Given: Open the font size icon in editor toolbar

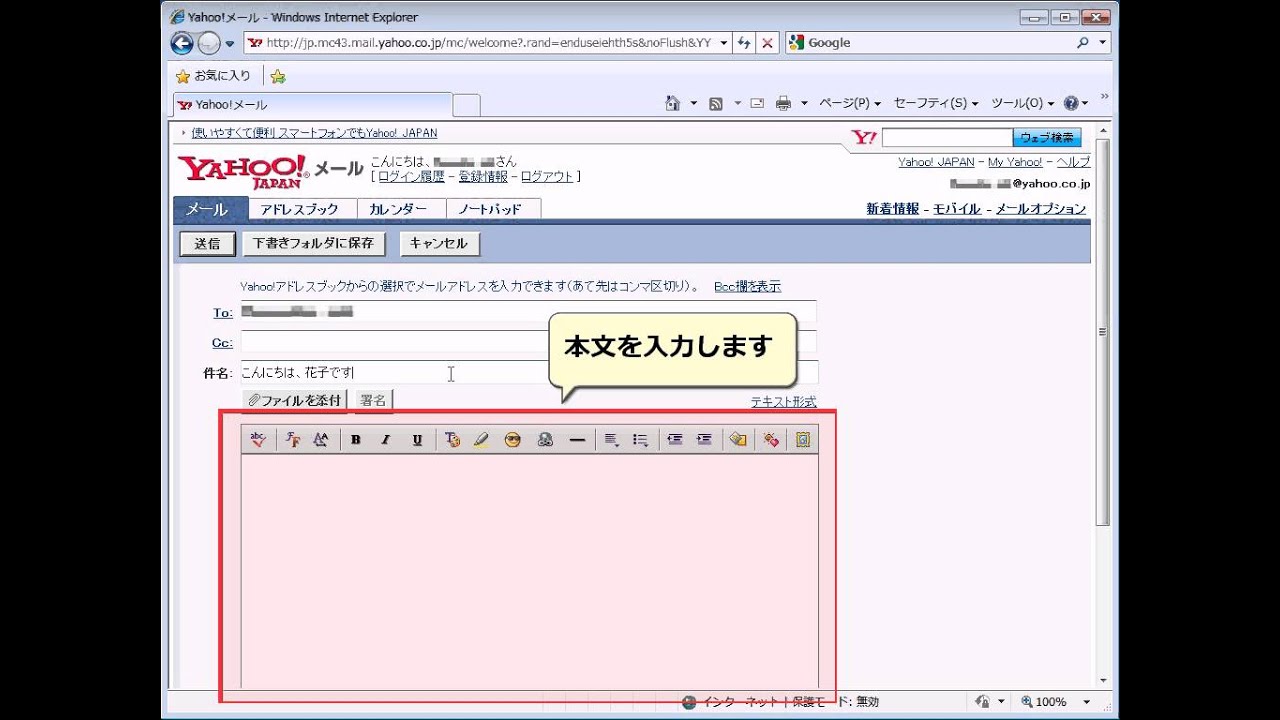Looking at the screenshot, I should click(x=321, y=439).
